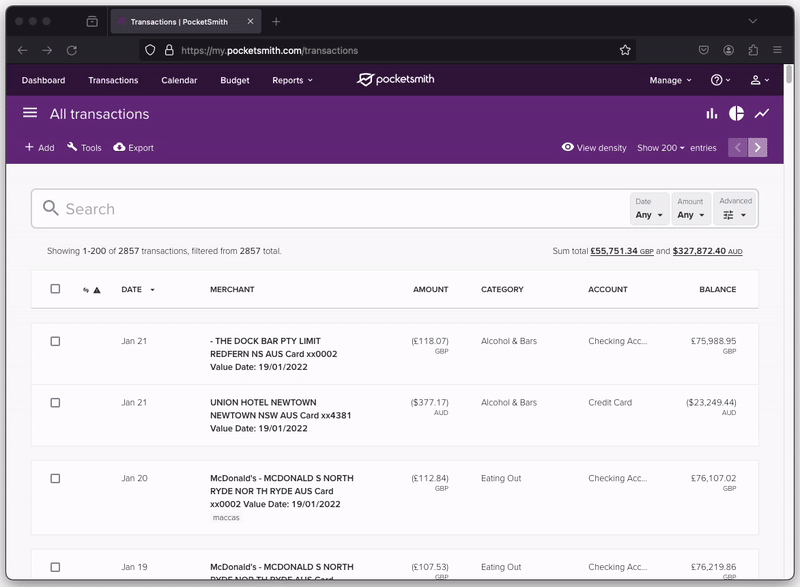
Task: Go to next page of transactions
Action: point(758,148)
